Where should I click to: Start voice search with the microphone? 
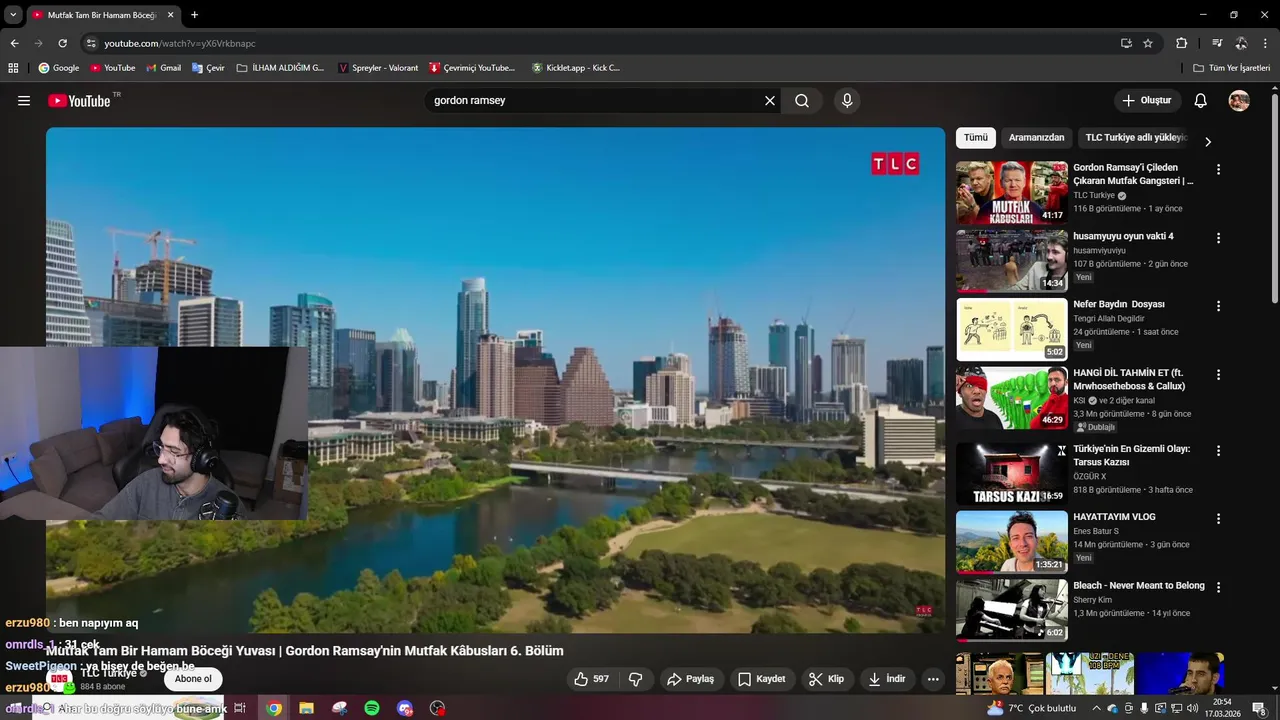click(847, 101)
